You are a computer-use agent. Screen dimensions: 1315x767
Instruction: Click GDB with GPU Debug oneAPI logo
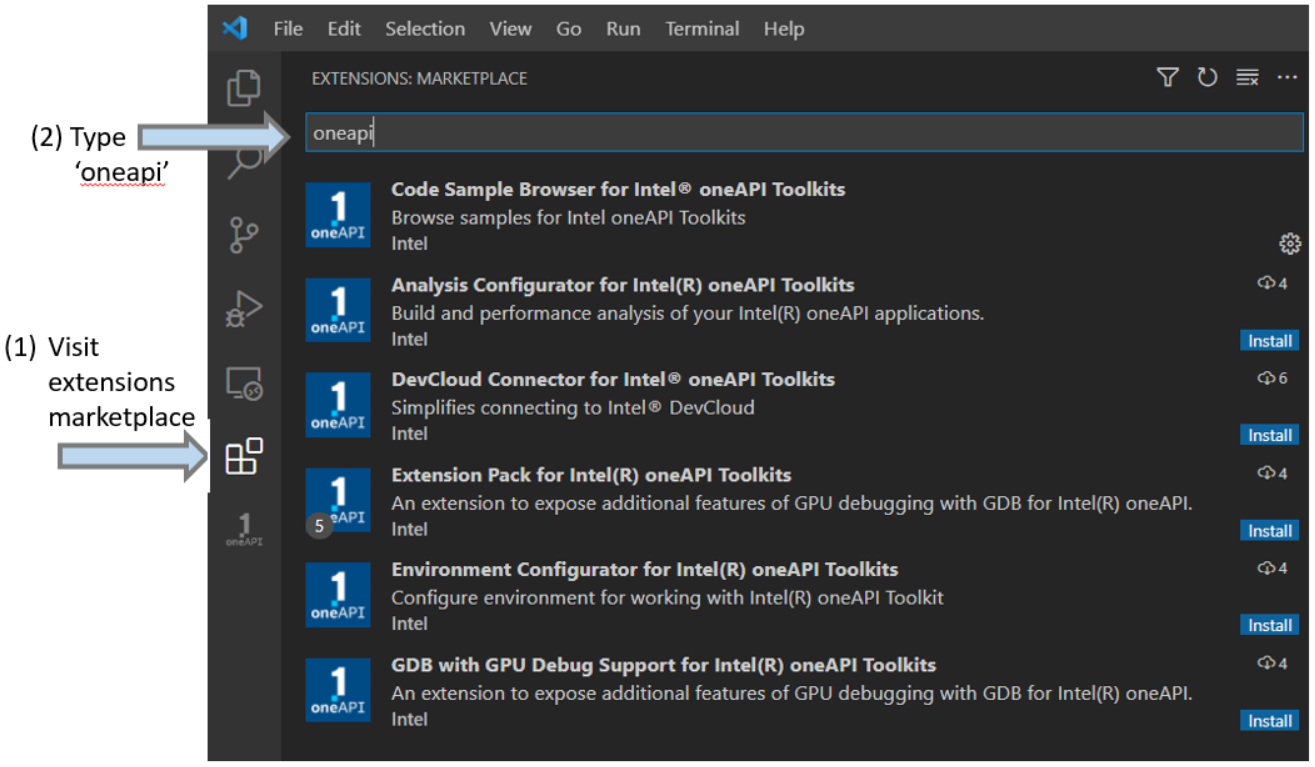[x=338, y=690]
